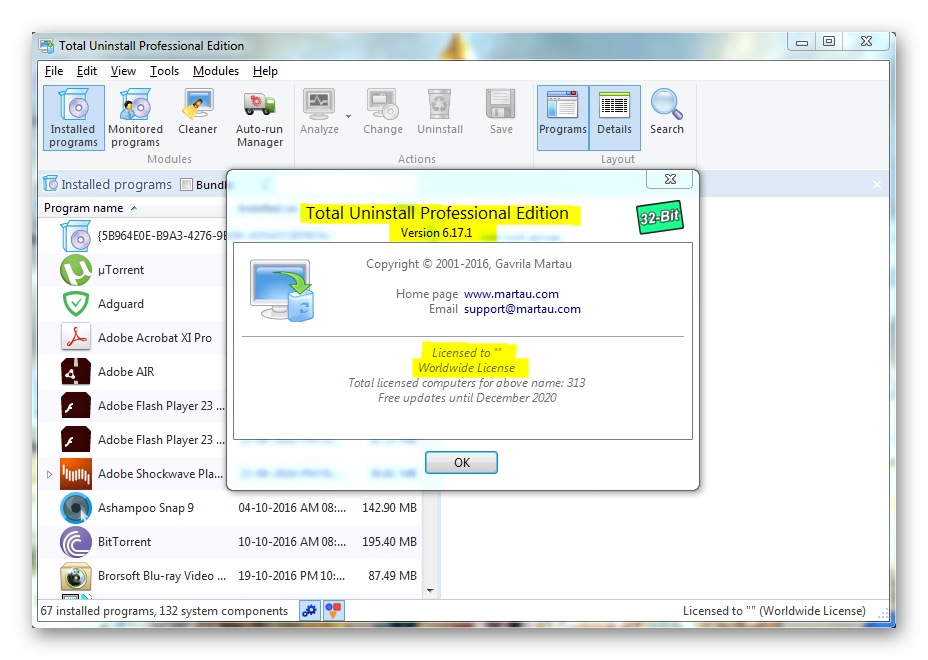Select the BitTorrent icon

pos(76,542)
